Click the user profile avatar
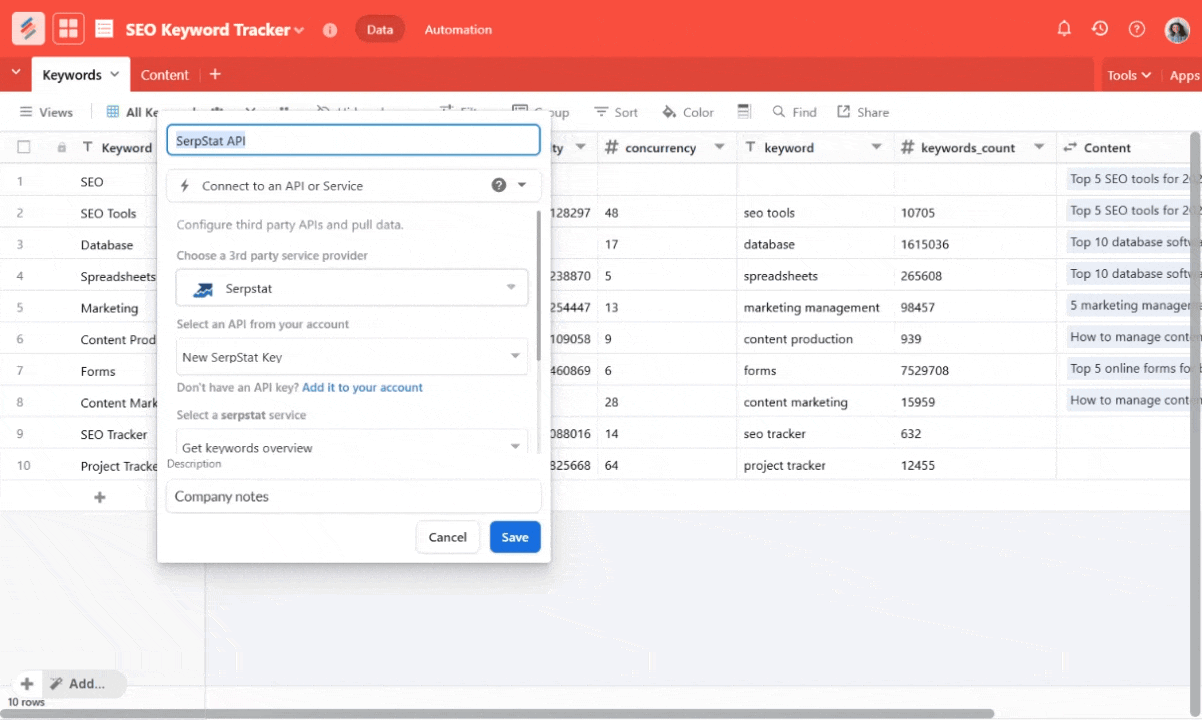This screenshot has width=1202, height=720. pos(1177,30)
